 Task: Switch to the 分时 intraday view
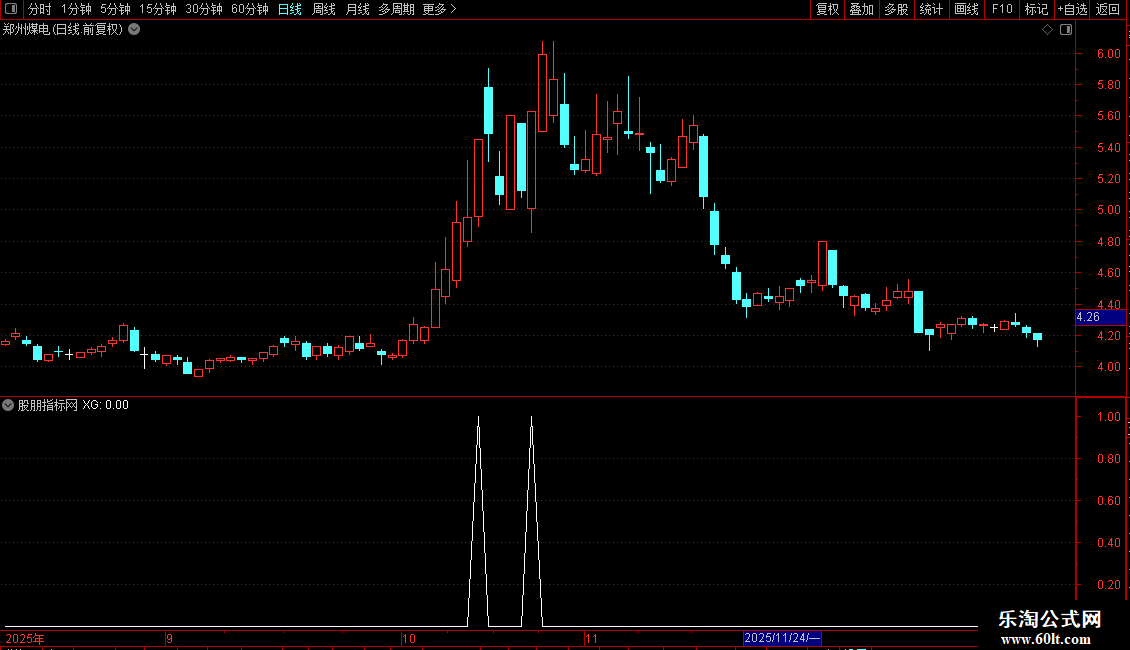[39, 9]
